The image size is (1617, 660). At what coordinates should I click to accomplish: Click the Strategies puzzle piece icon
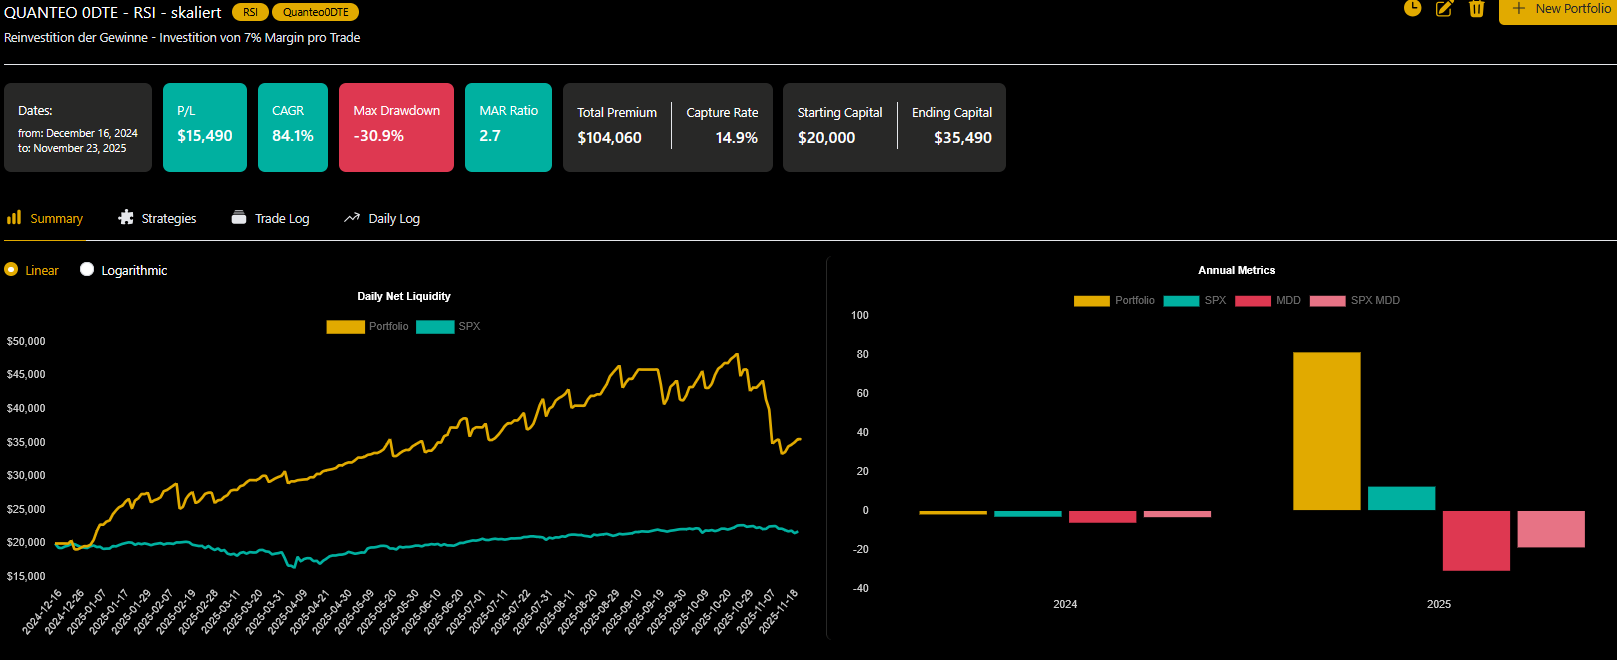pos(126,218)
